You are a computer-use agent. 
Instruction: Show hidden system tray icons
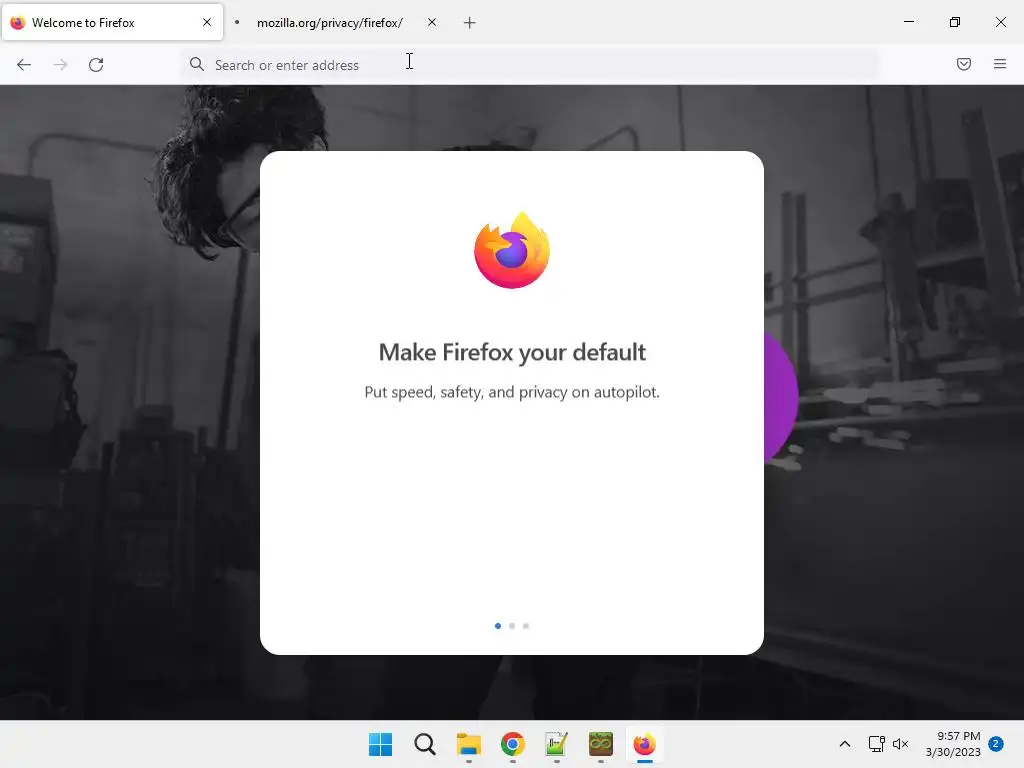(x=844, y=744)
